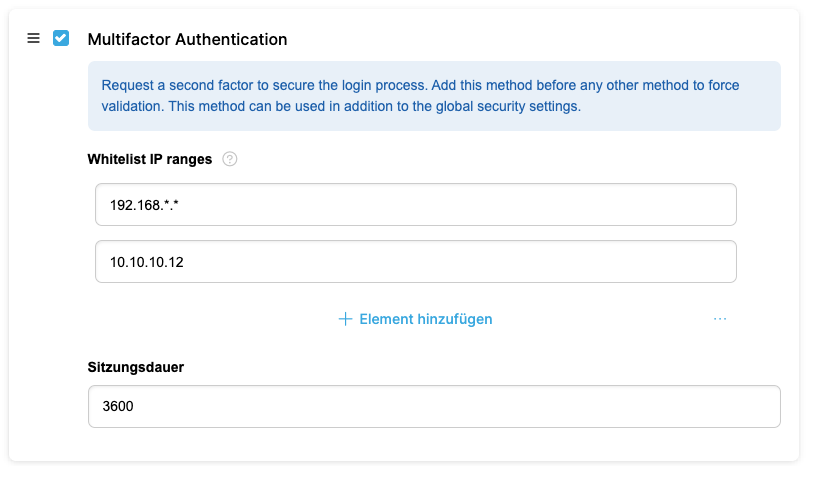
Task: Open the three-dot options for IP ranges
Action: [720, 319]
